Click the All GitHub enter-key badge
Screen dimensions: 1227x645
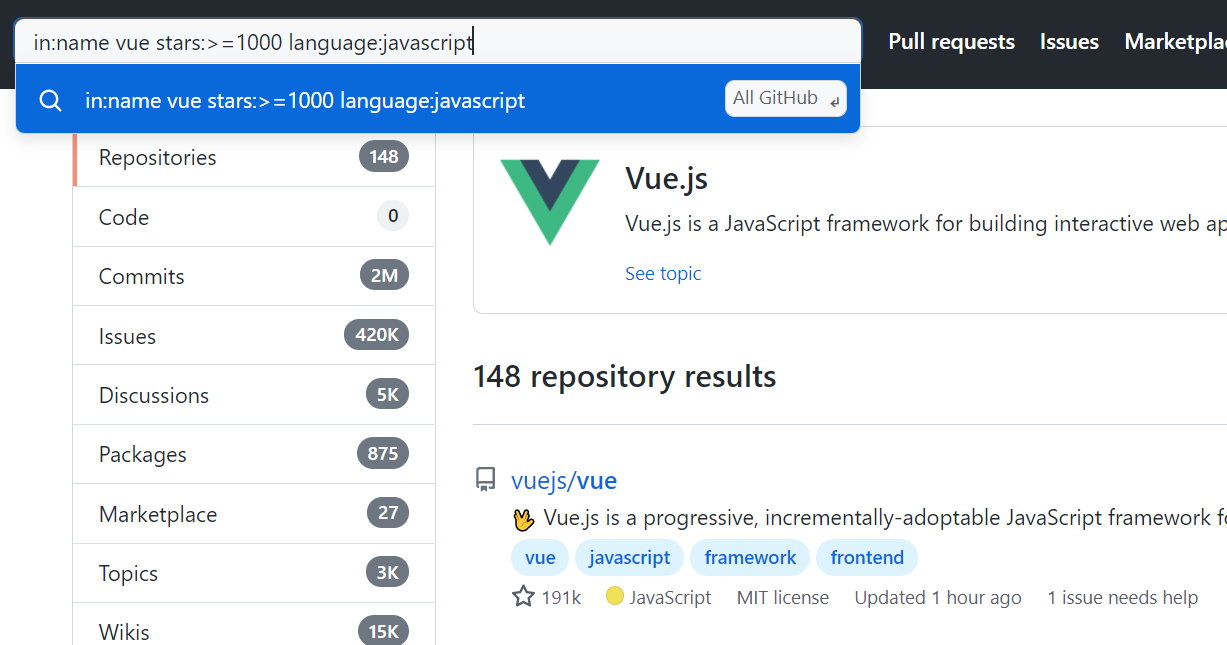(x=786, y=98)
